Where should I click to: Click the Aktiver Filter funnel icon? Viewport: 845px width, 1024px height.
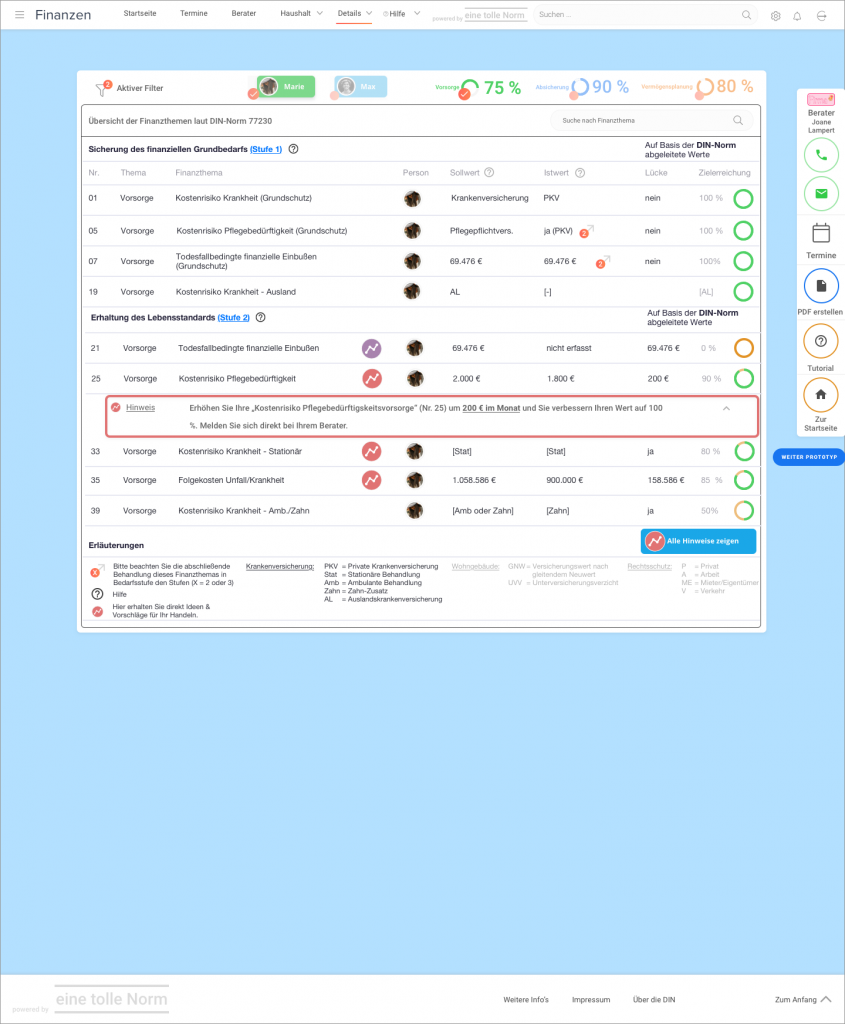pyautogui.click(x=101, y=88)
